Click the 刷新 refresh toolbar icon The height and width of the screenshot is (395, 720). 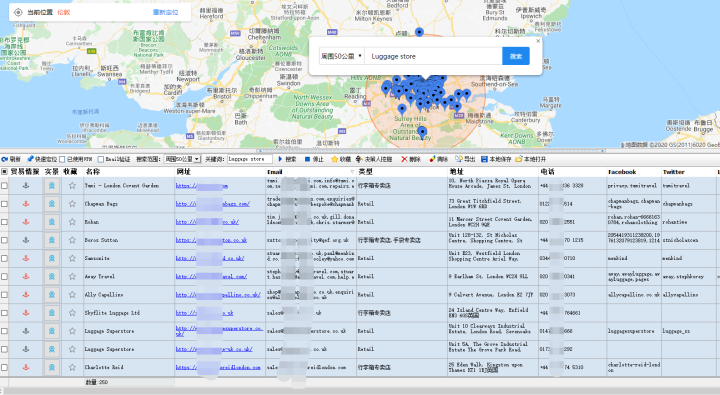pos(5,159)
